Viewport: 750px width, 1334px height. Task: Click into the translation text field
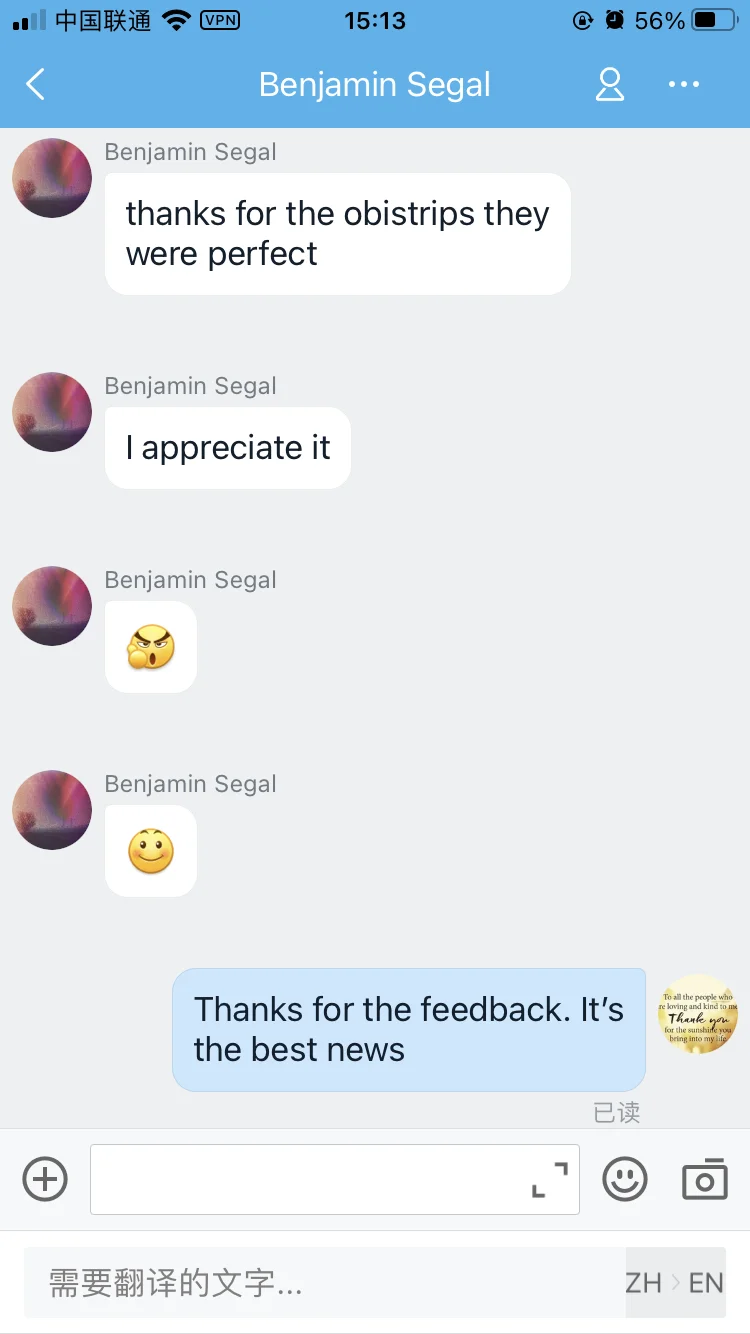coord(325,1282)
